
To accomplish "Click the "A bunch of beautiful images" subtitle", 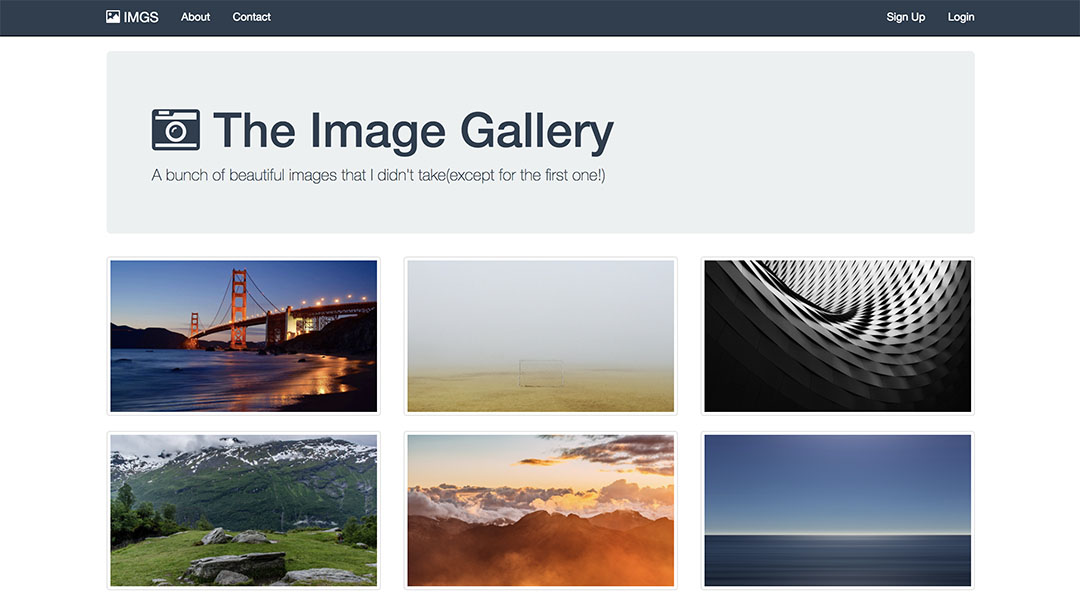I will pos(378,175).
